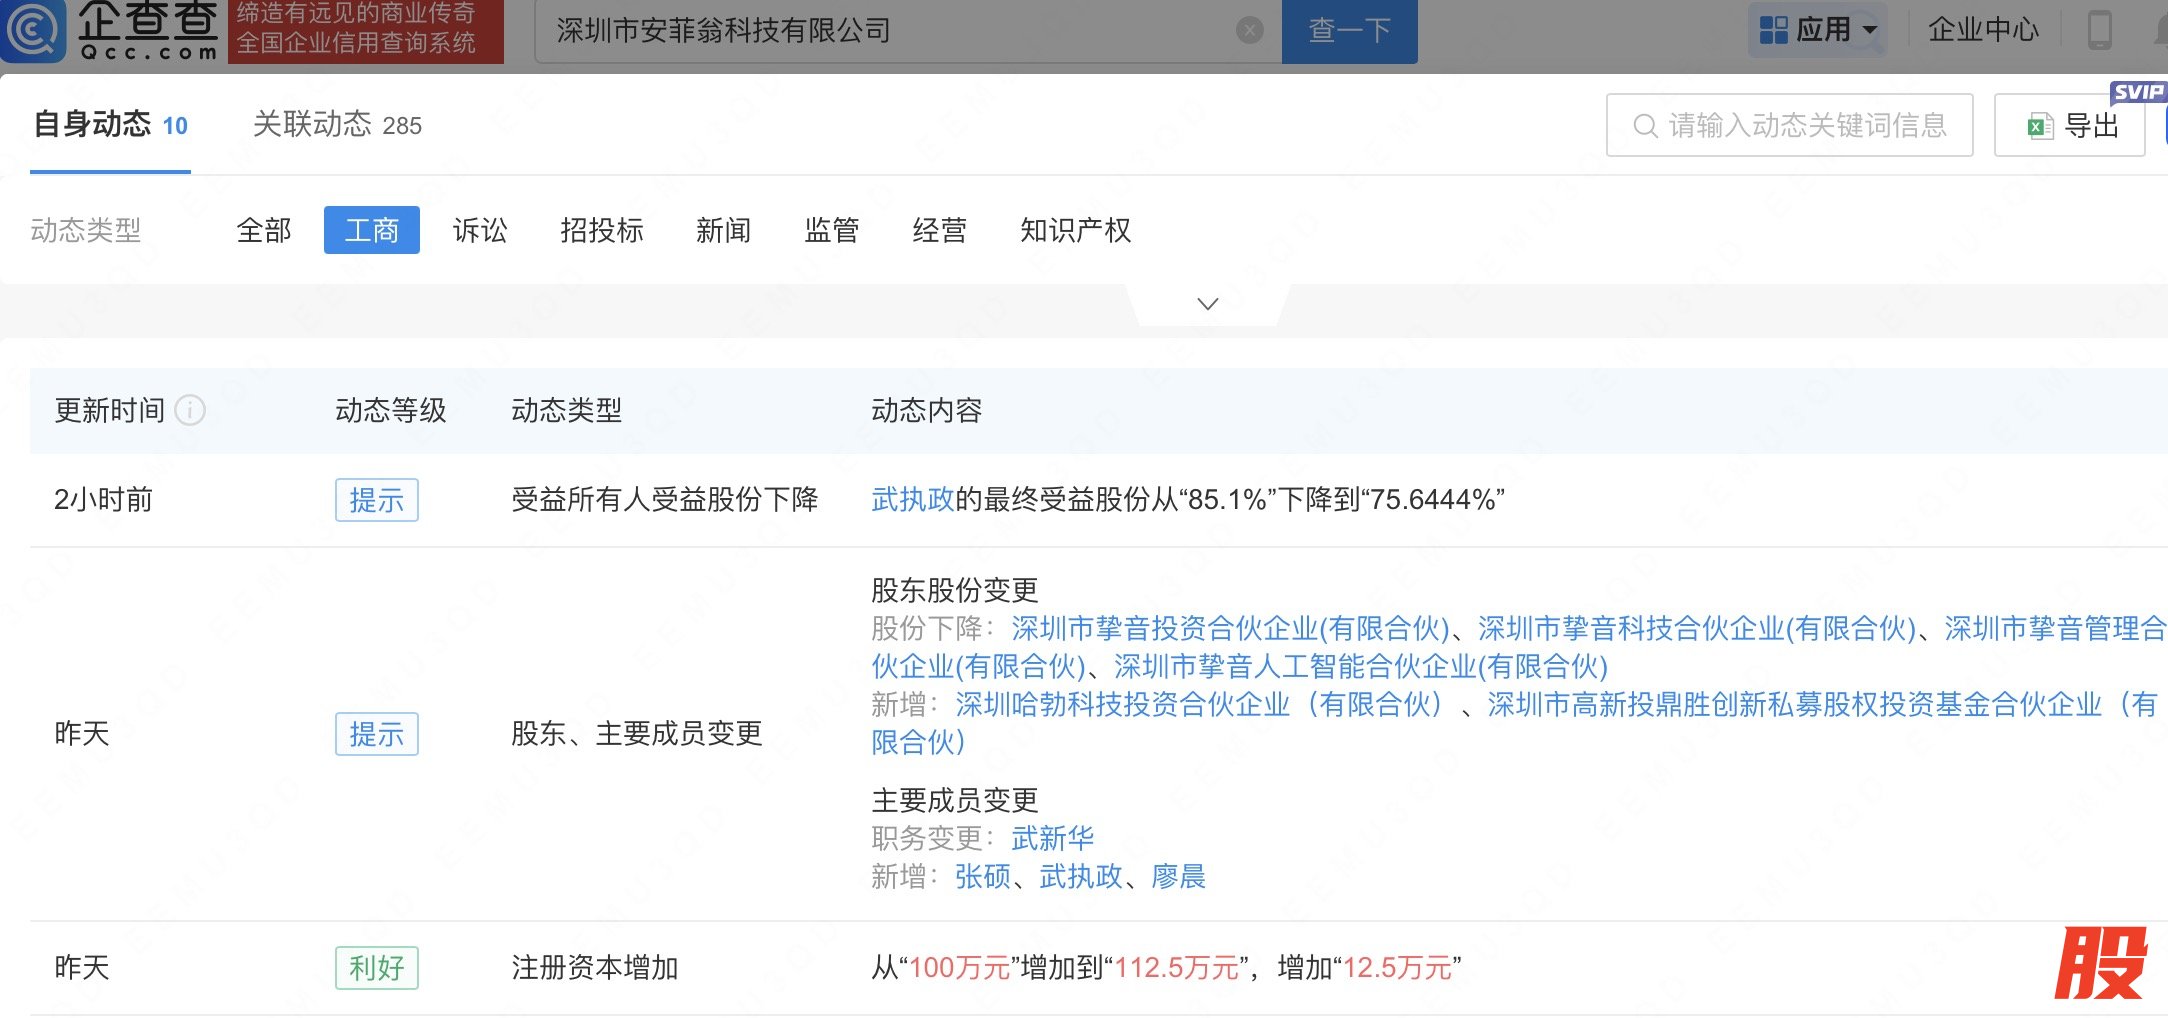Click the mobile phone icon in header
Screen dimensions: 2168x1018
2099,30
